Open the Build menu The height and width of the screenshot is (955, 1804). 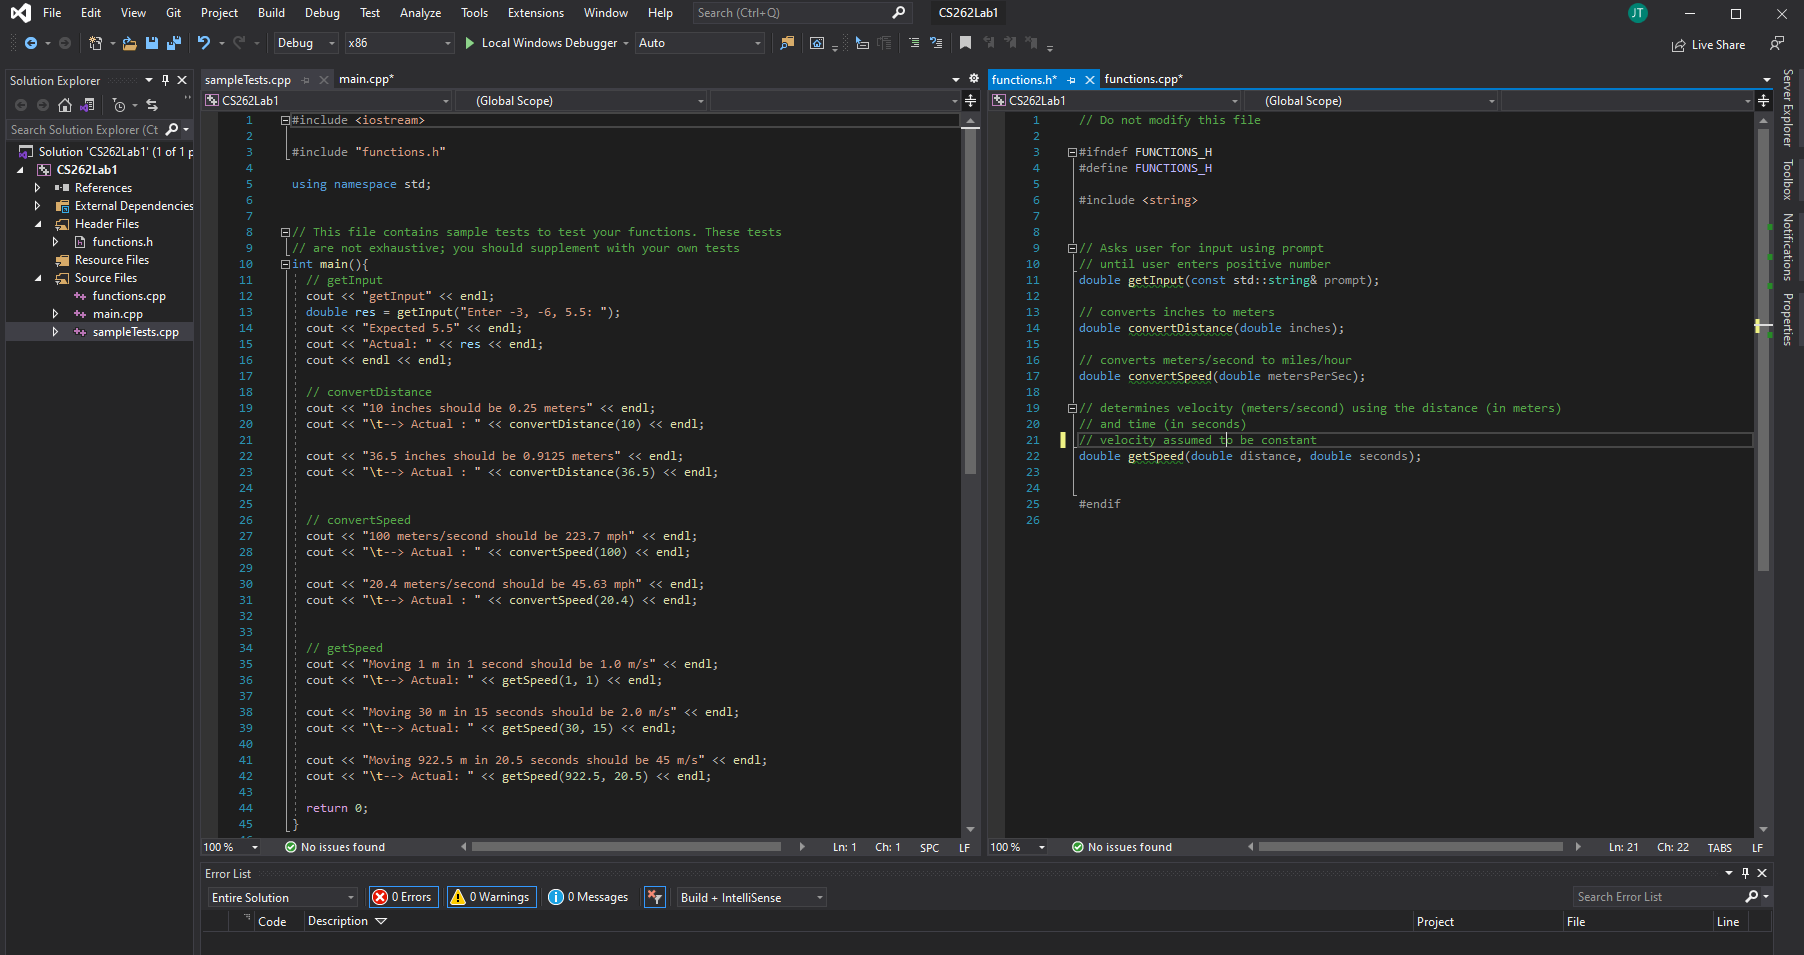pyautogui.click(x=271, y=13)
